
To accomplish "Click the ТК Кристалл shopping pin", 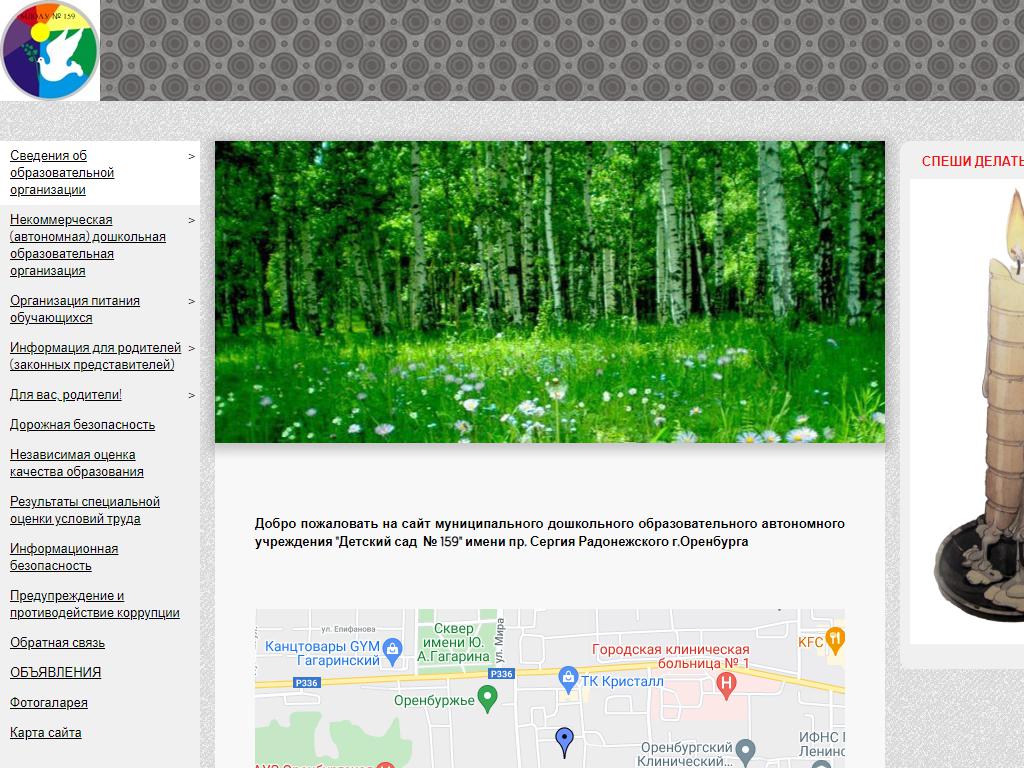I will (x=568, y=679).
